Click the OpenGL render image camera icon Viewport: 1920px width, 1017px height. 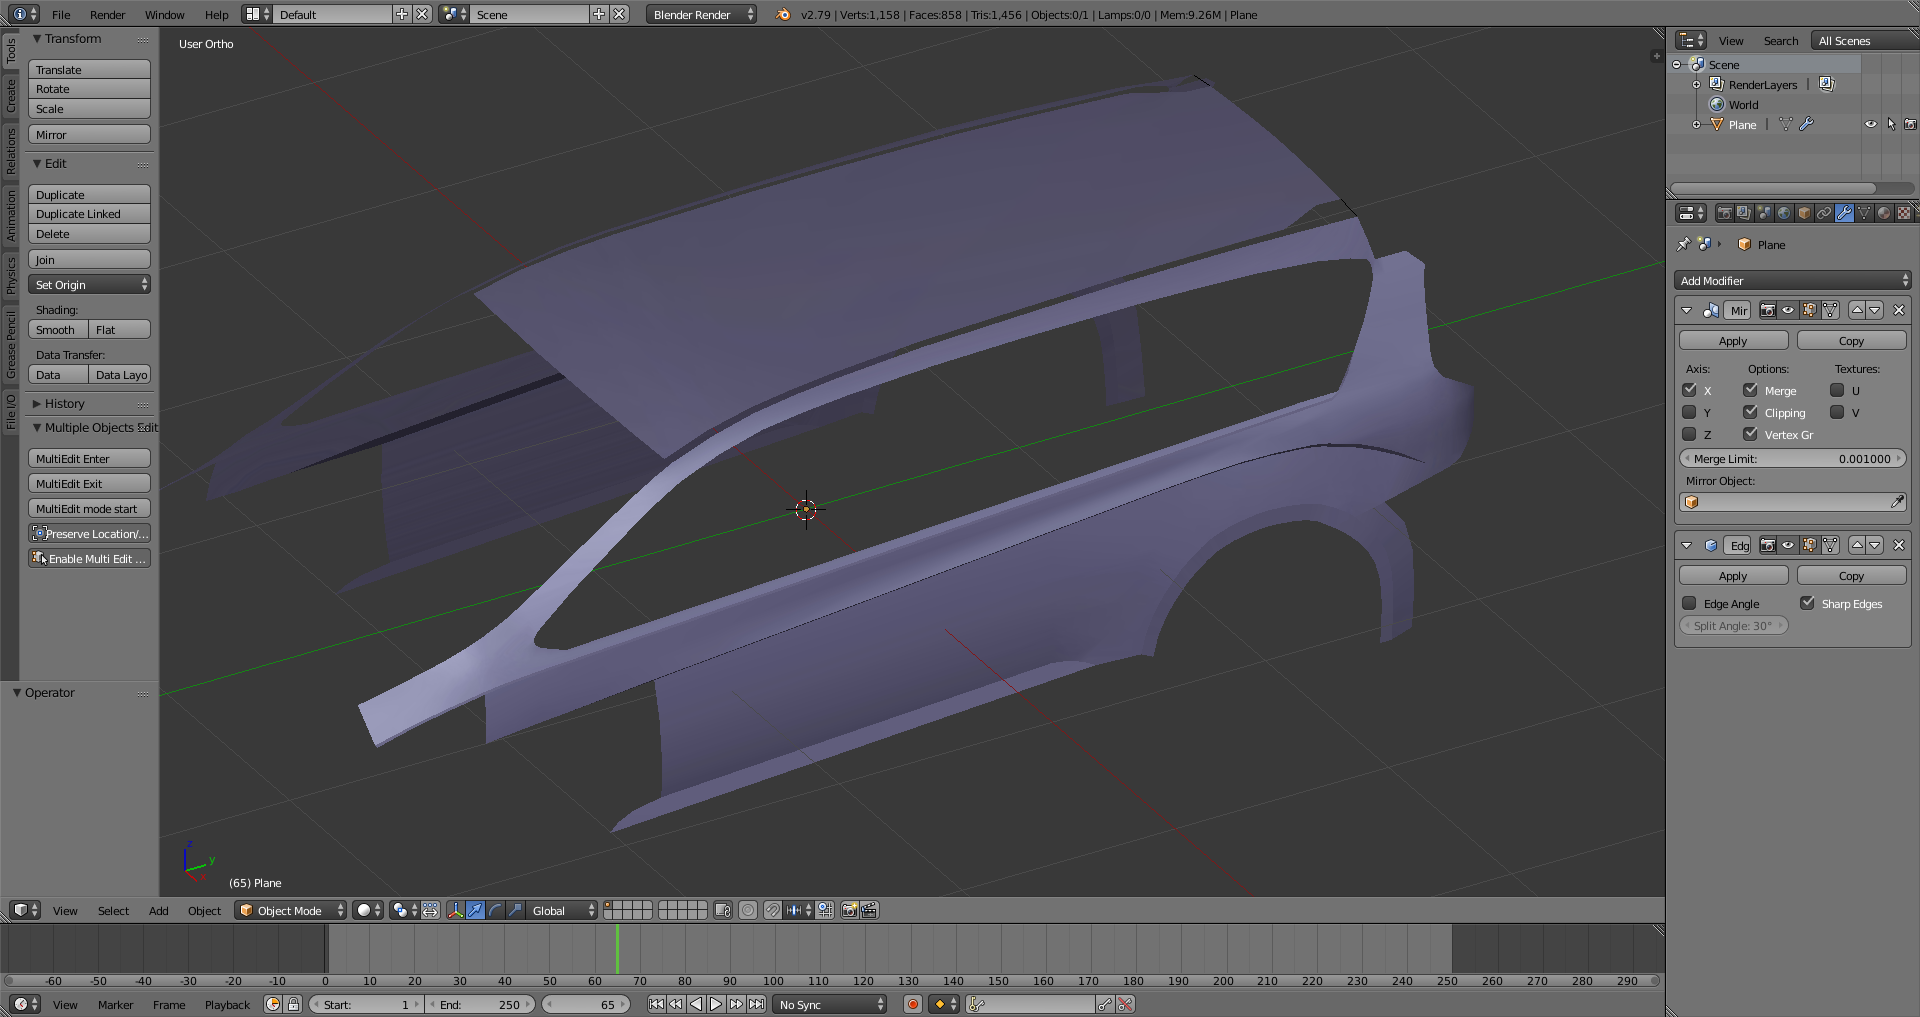(x=849, y=910)
